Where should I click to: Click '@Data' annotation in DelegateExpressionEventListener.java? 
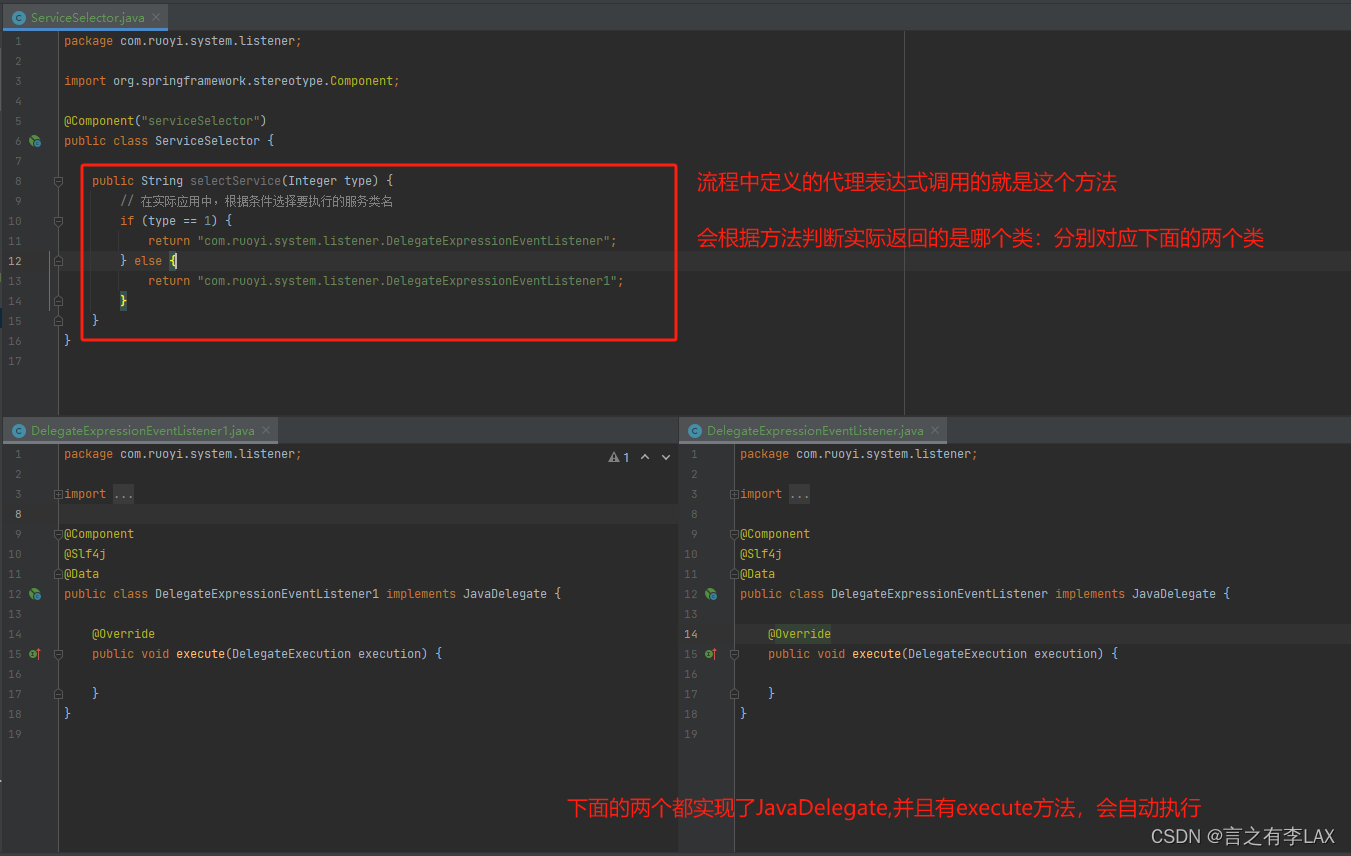[x=757, y=574]
